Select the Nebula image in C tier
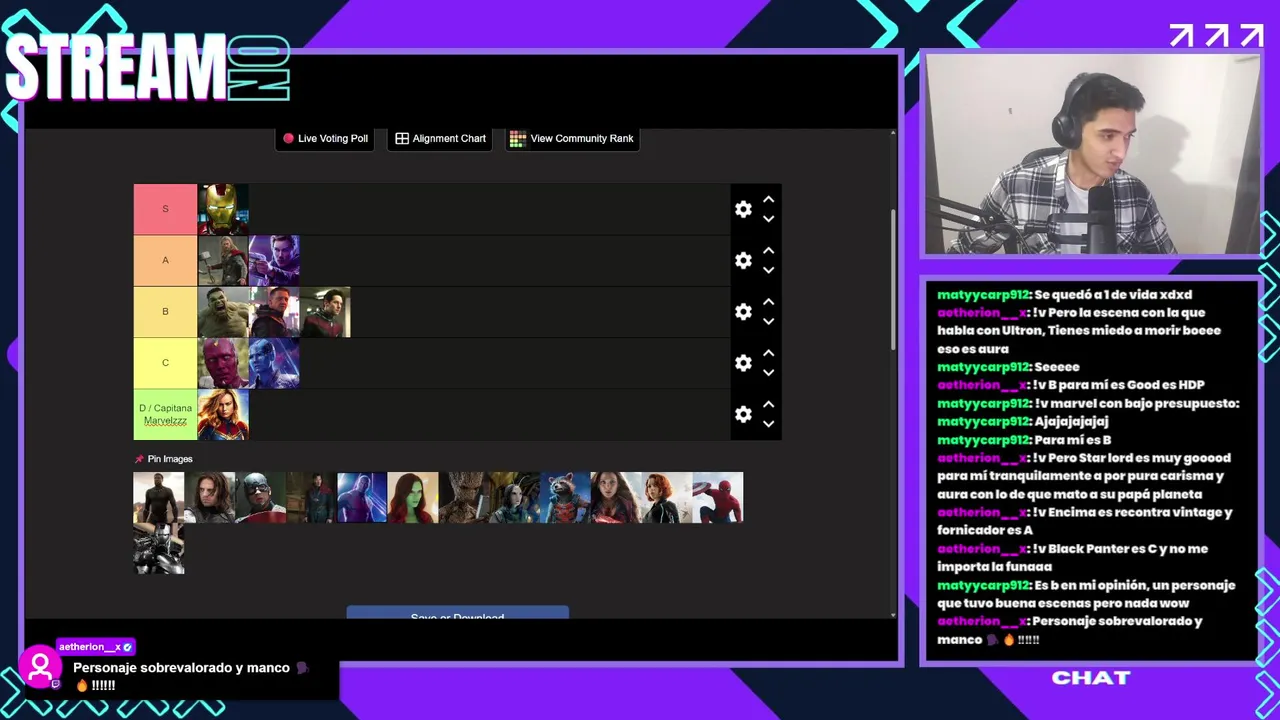This screenshot has height=720, width=1280. (x=274, y=362)
